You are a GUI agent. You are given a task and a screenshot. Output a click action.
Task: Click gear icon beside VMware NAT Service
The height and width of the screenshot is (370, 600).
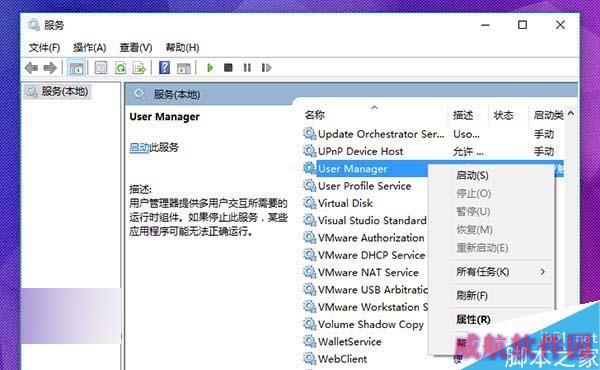tap(310, 272)
